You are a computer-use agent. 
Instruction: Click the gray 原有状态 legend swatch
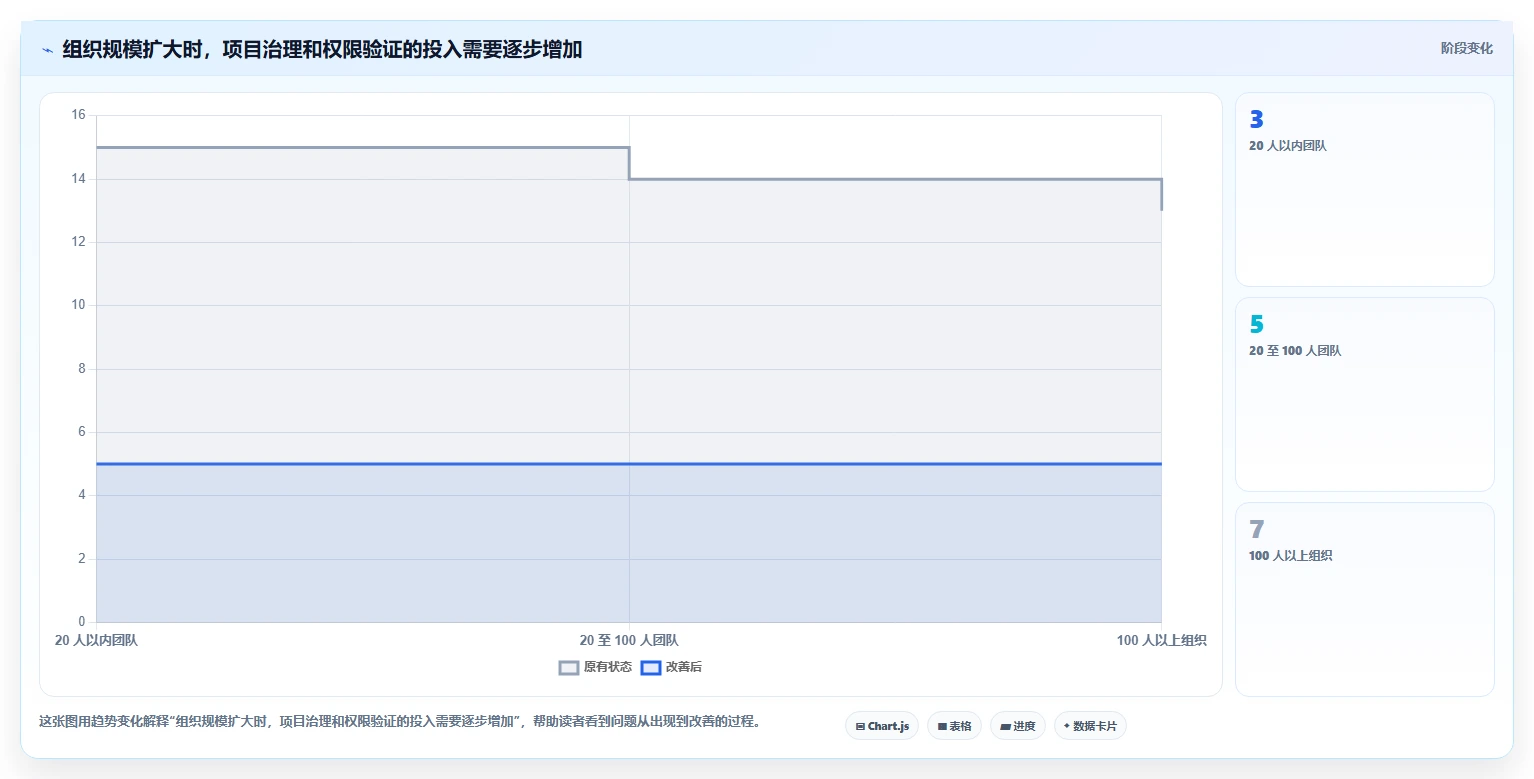point(569,668)
